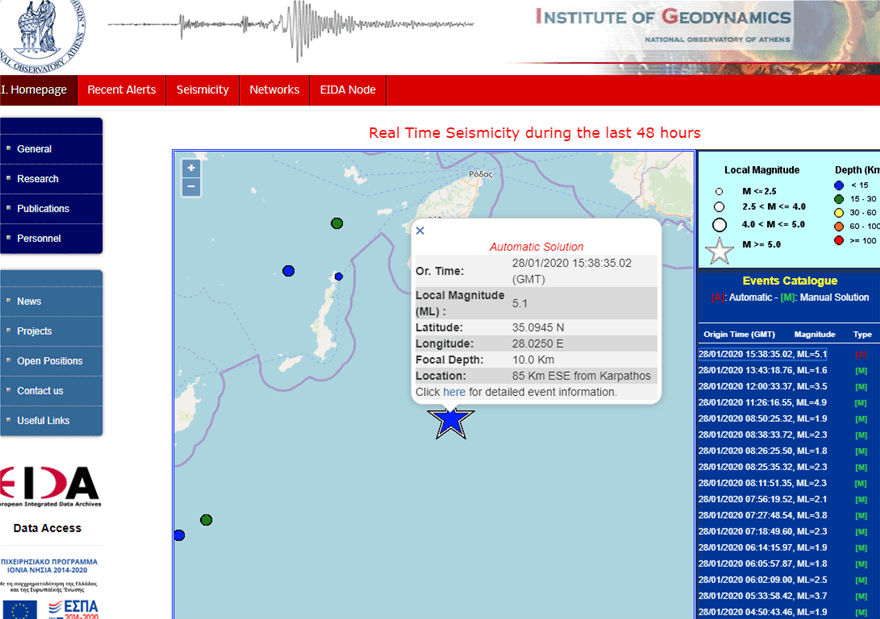Close the Automatic Solution popup
Viewport: 880px width, 619px height.
pos(420,231)
